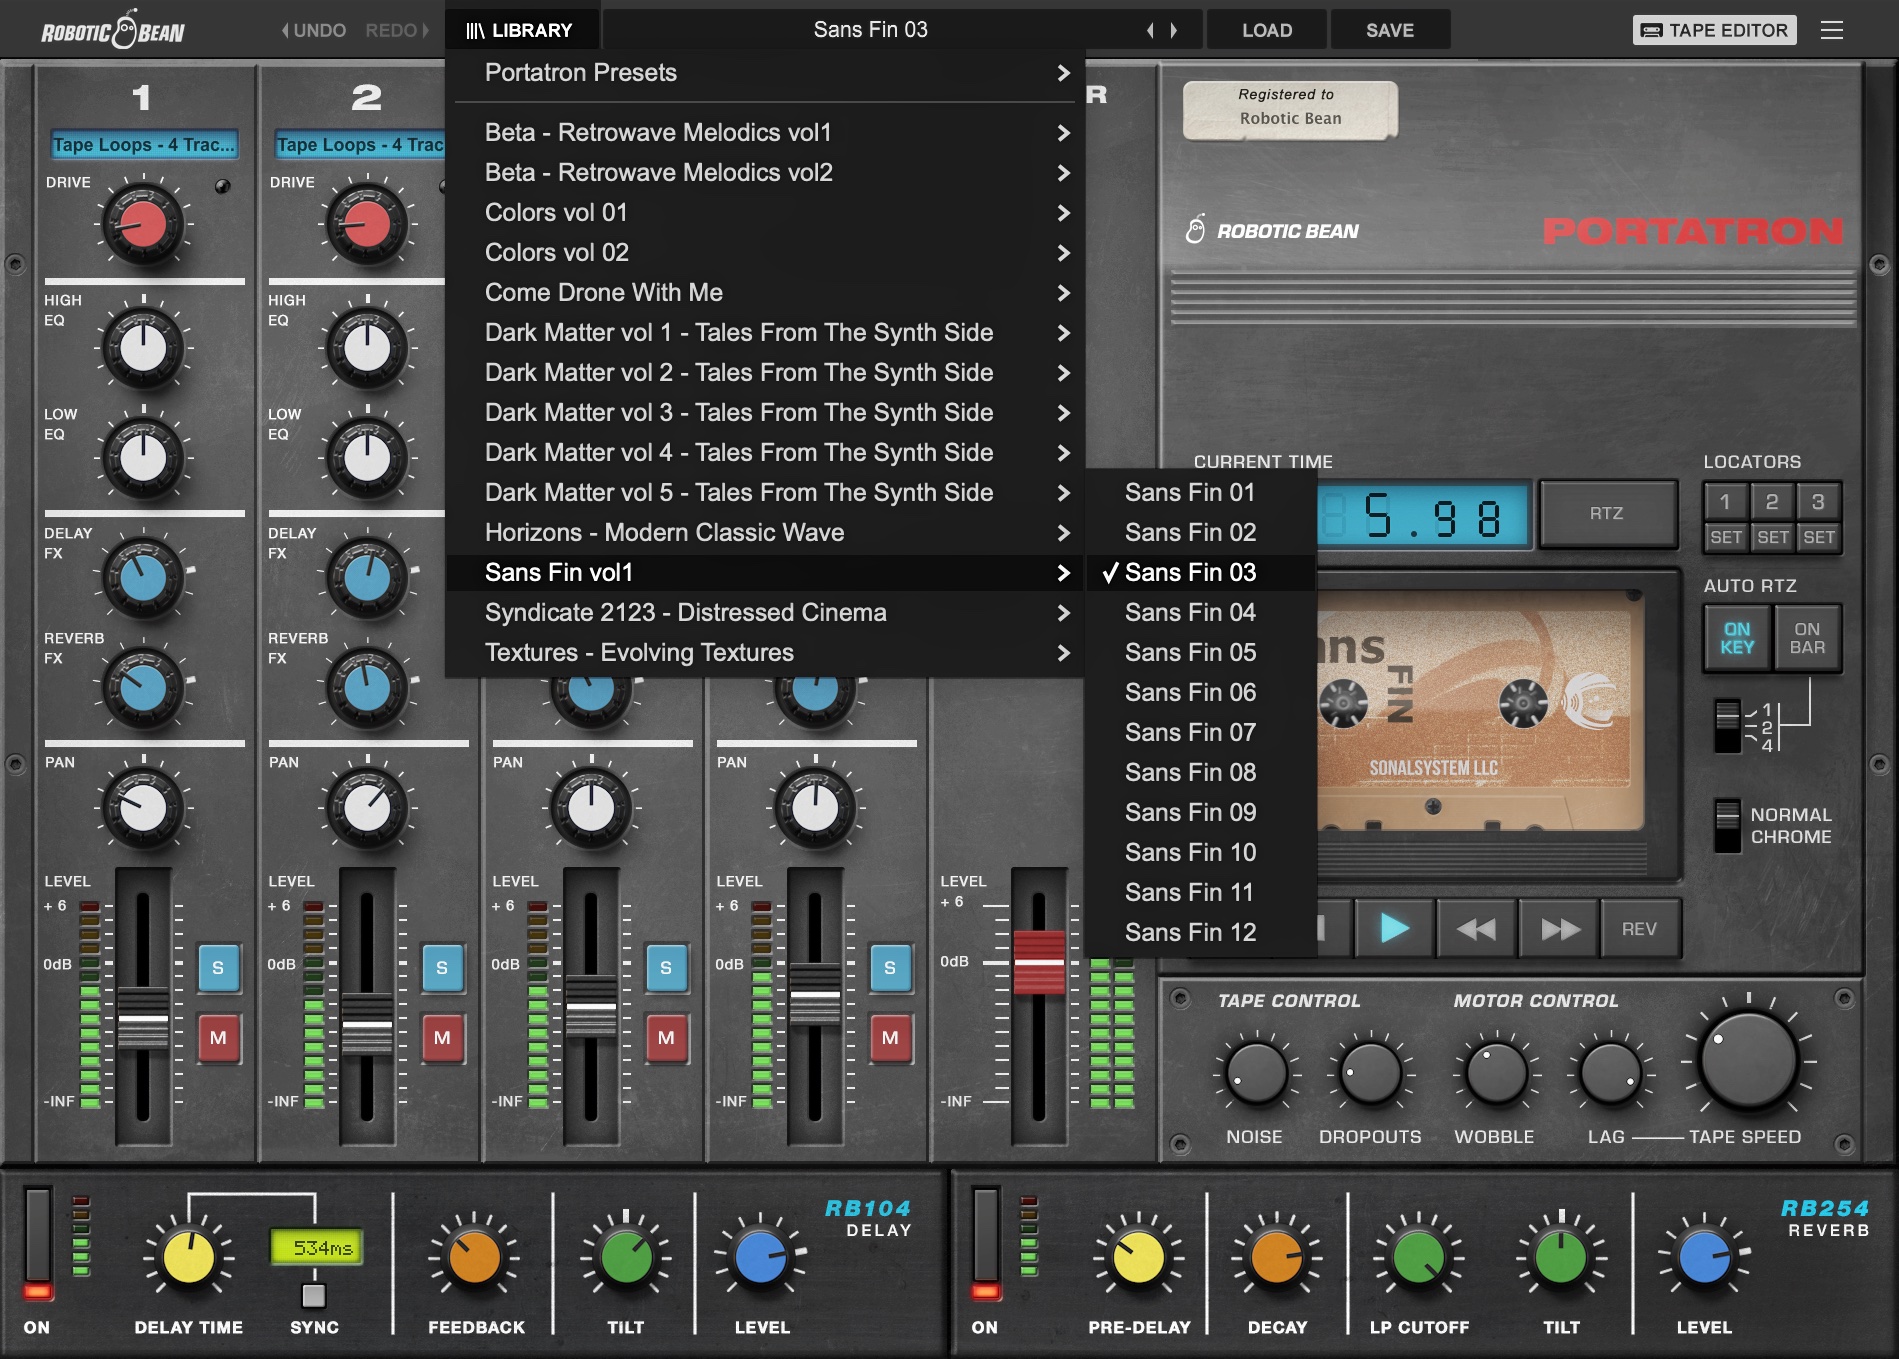Viewport: 1899px width, 1359px height.
Task: Select the Sans Fin 07 preset
Action: pos(1190,733)
